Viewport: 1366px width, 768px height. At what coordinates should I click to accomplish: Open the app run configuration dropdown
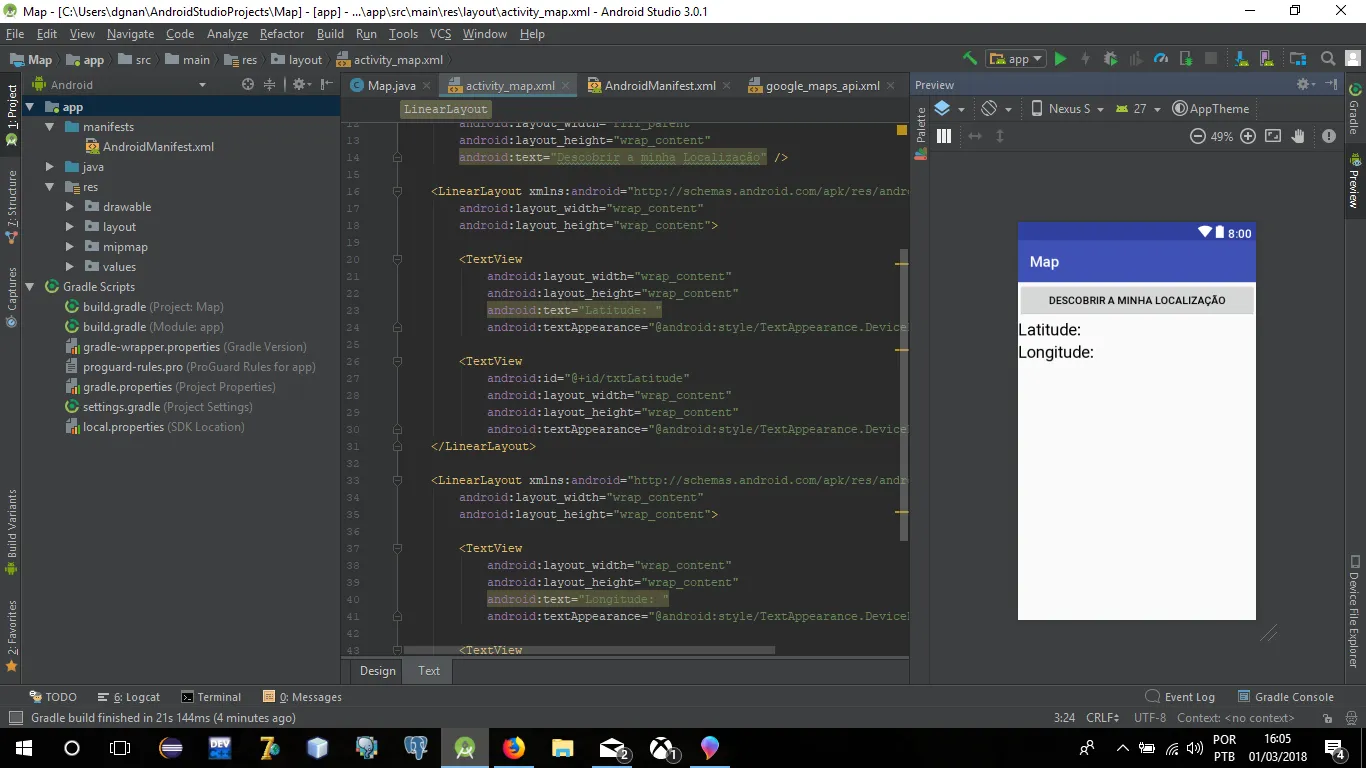pyautogui.click(x=1015, y=59)
